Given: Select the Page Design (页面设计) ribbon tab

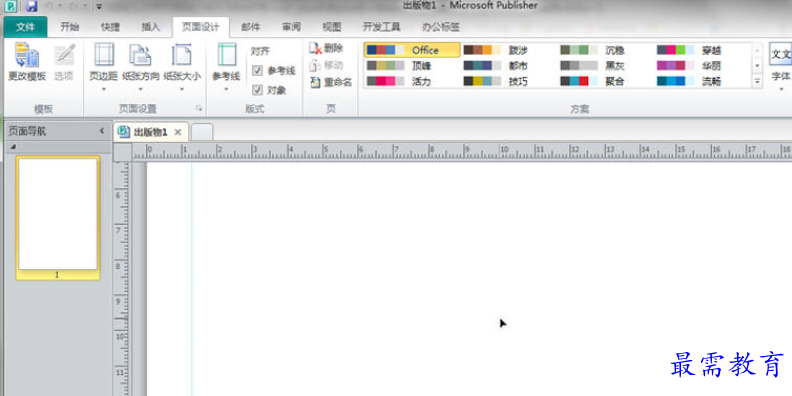Looking at the screenshot, I should pyautogui.click(x=201, y=27).
